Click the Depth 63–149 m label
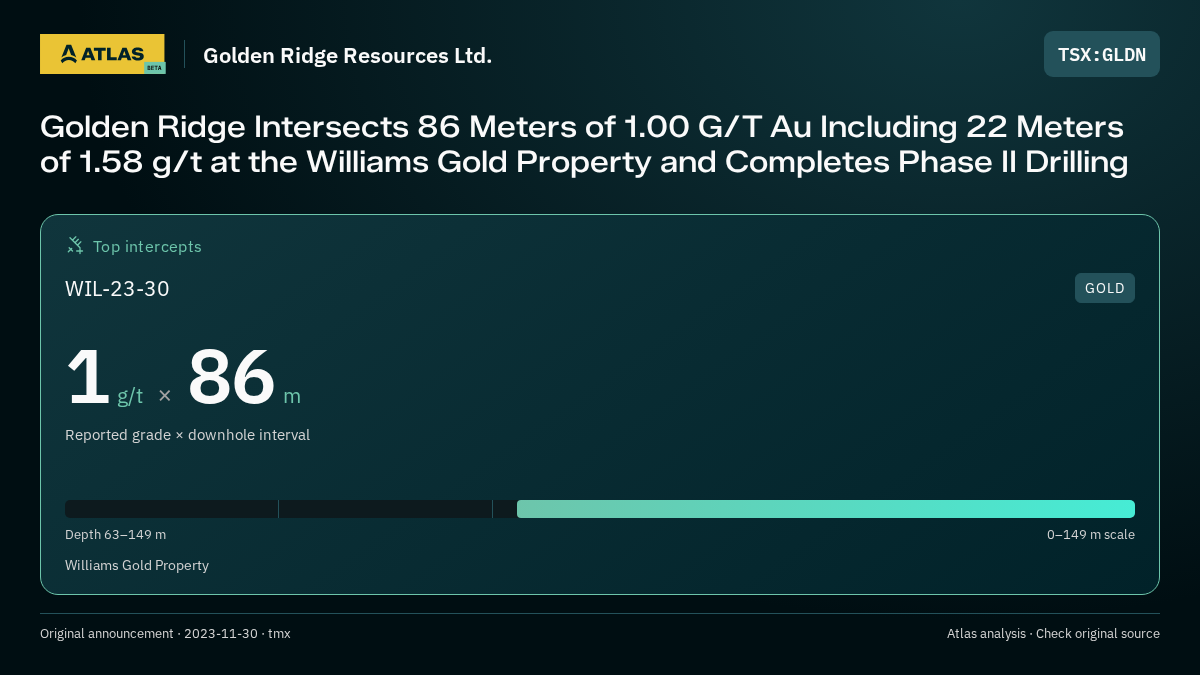This screenshot has width=1200, height=675. 115,535
